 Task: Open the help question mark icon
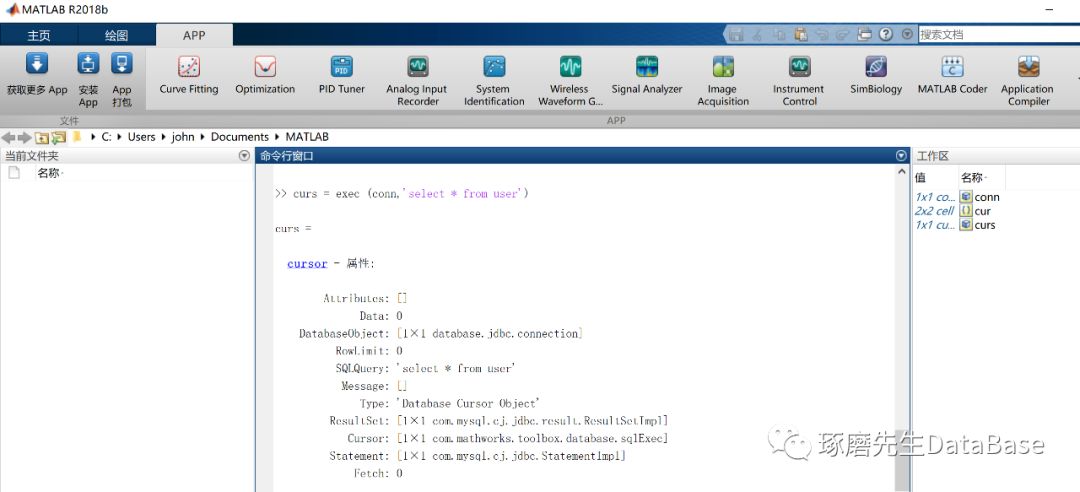tap(886, 34)
